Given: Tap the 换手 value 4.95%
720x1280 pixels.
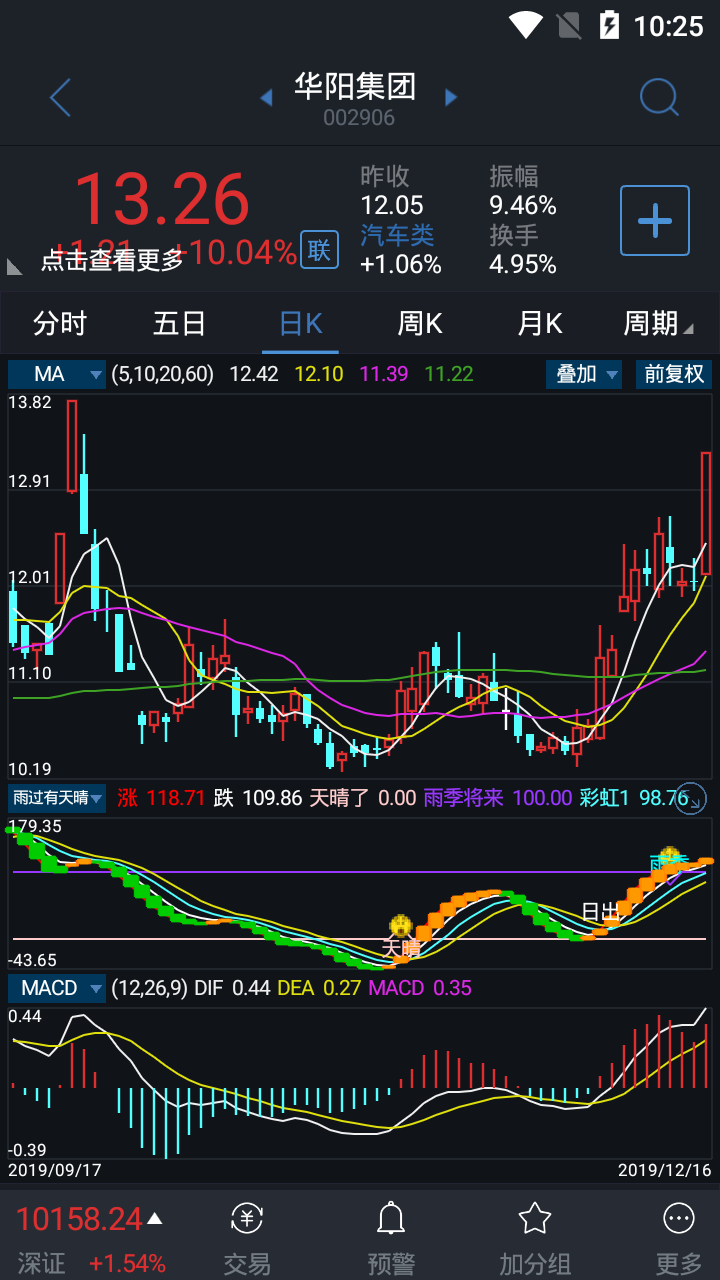Looking at the screenshot, I should (x=523, y=264).
